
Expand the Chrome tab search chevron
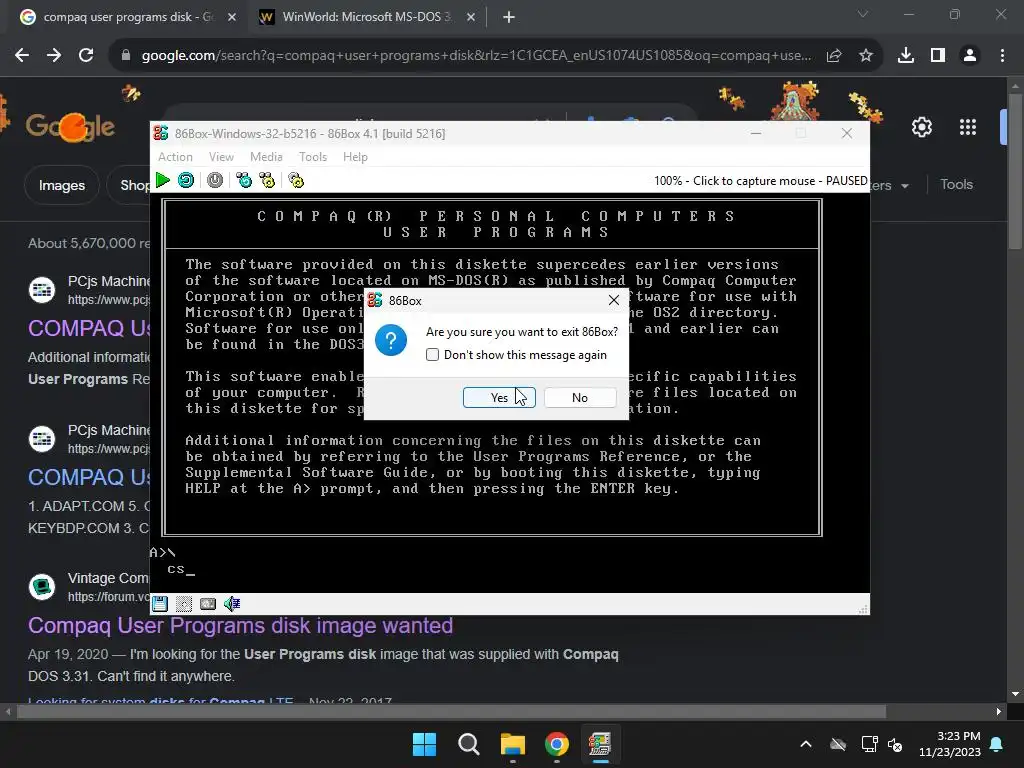(x=863, y=14)
